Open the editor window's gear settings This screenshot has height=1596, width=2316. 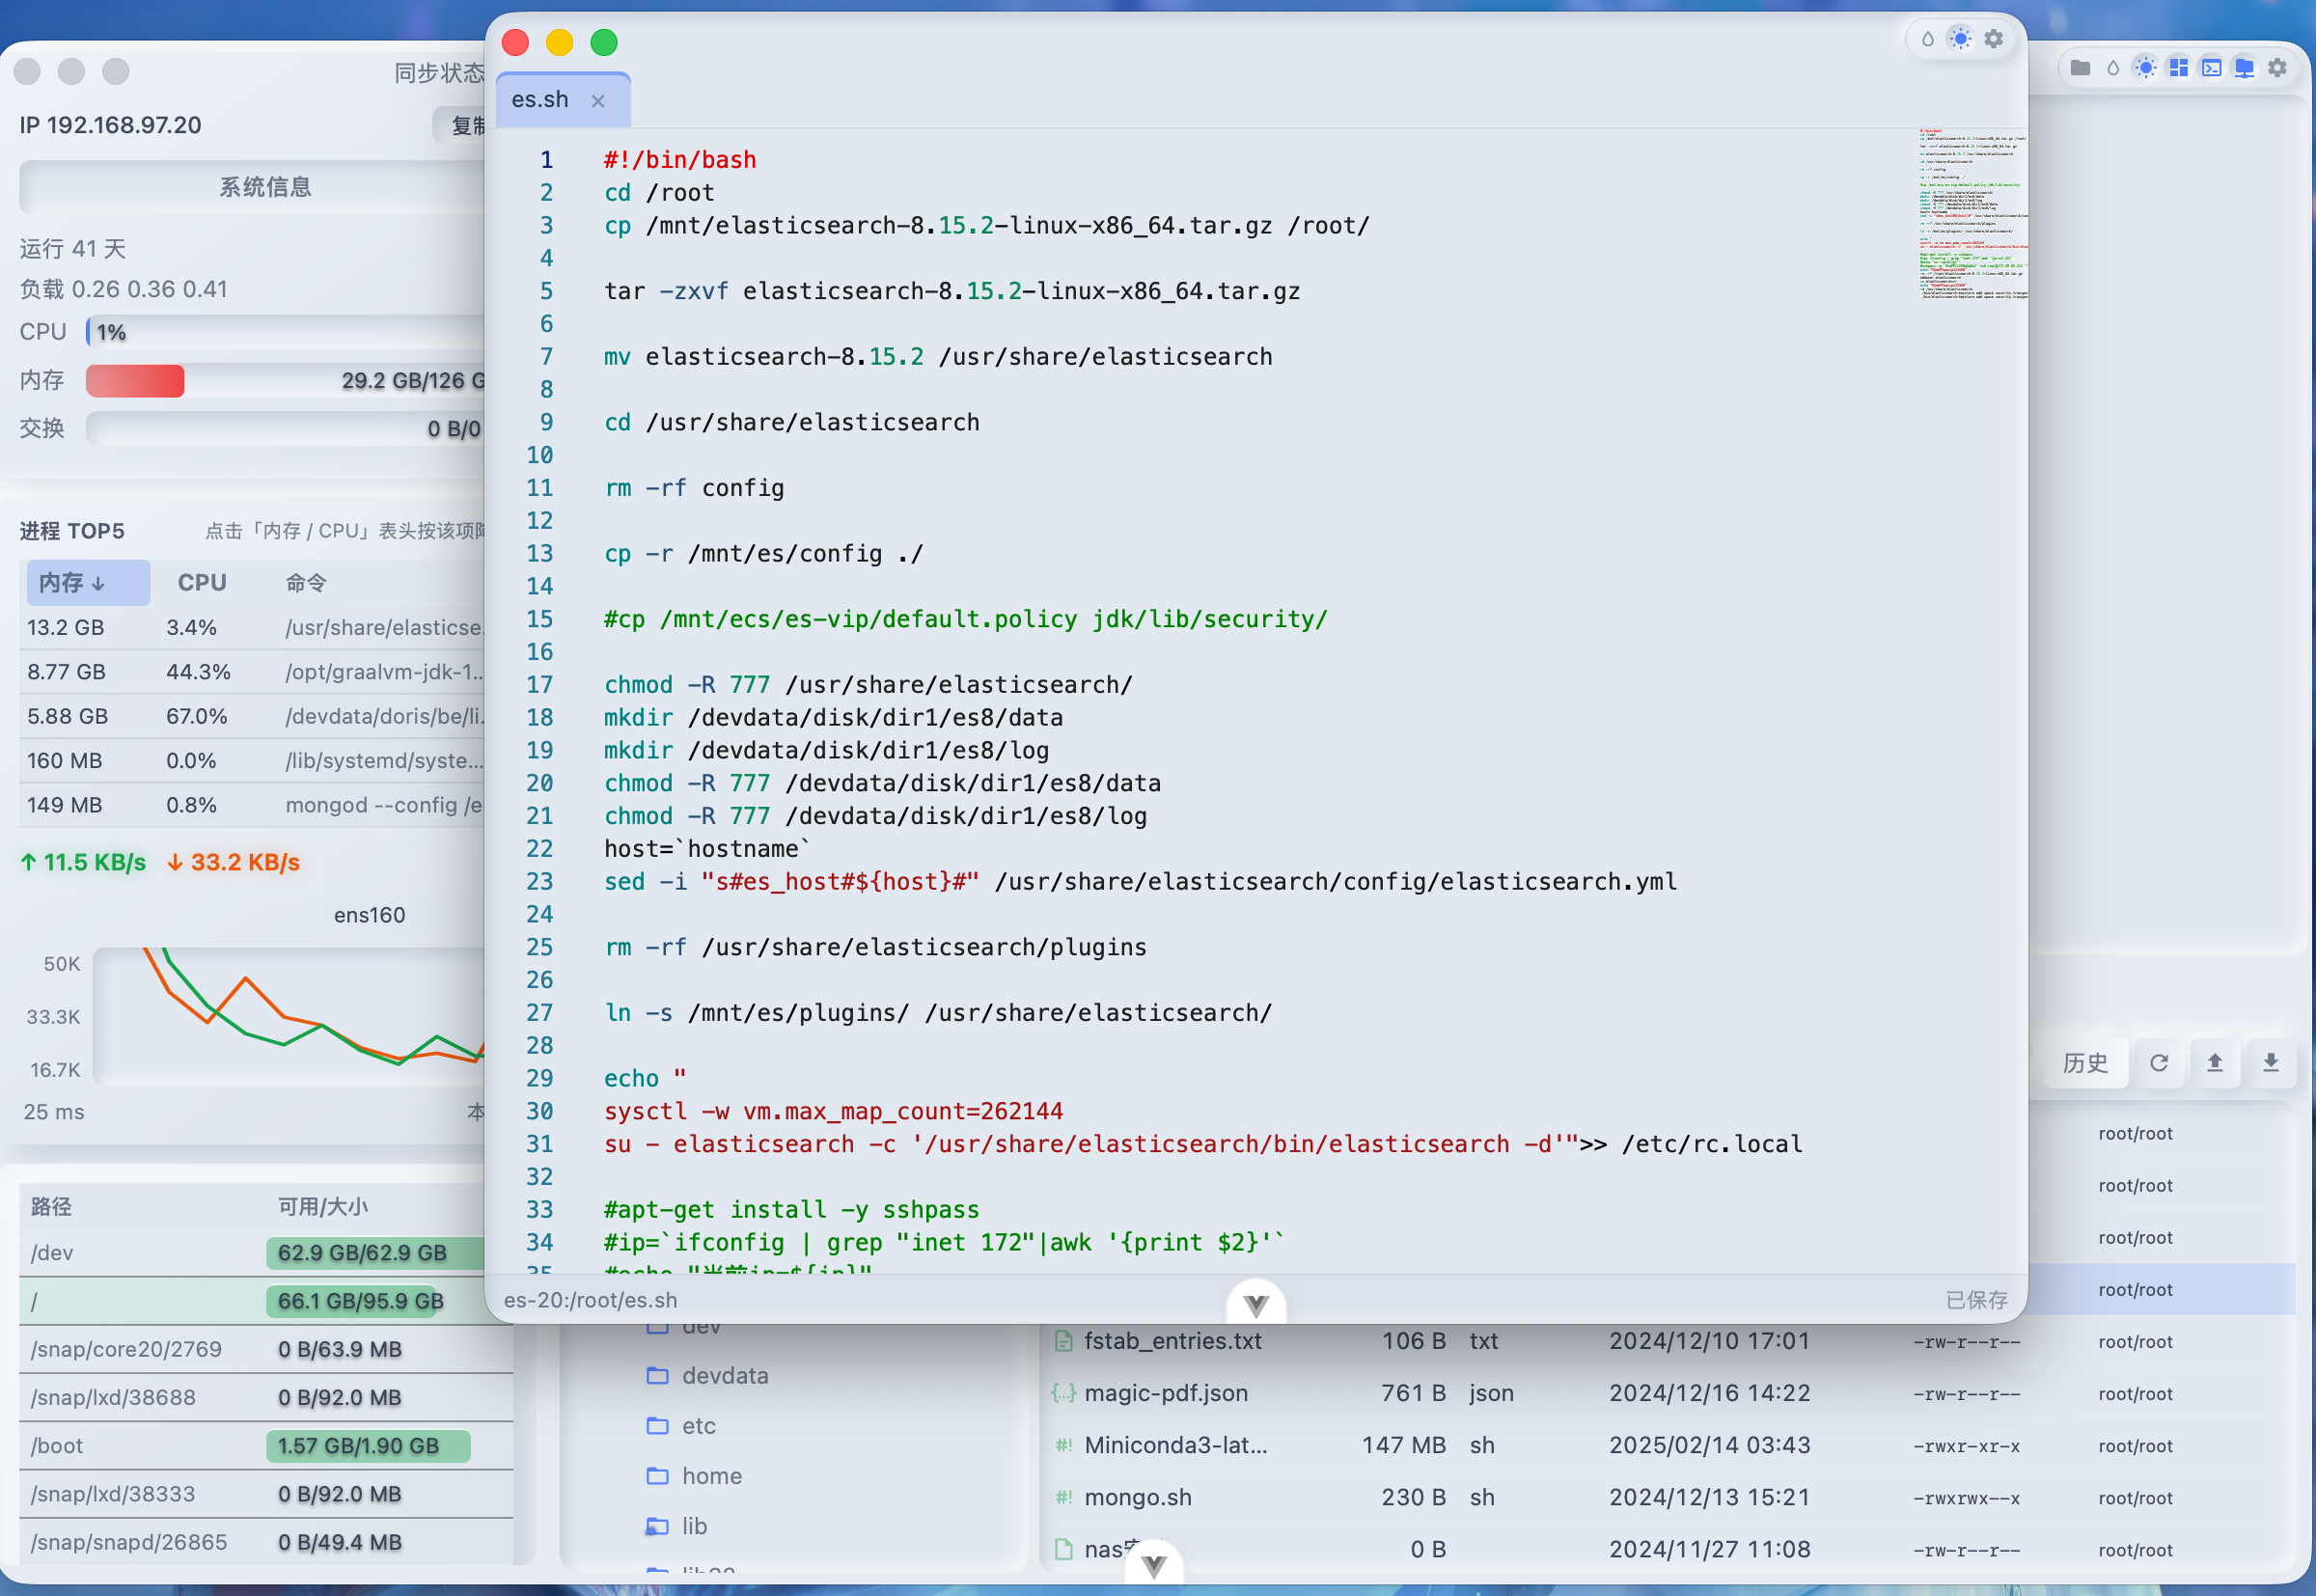[x=1993, y=39]
